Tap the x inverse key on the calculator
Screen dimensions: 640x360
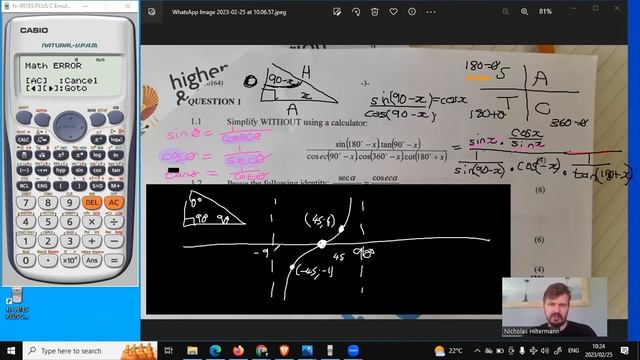click(98, 140)
